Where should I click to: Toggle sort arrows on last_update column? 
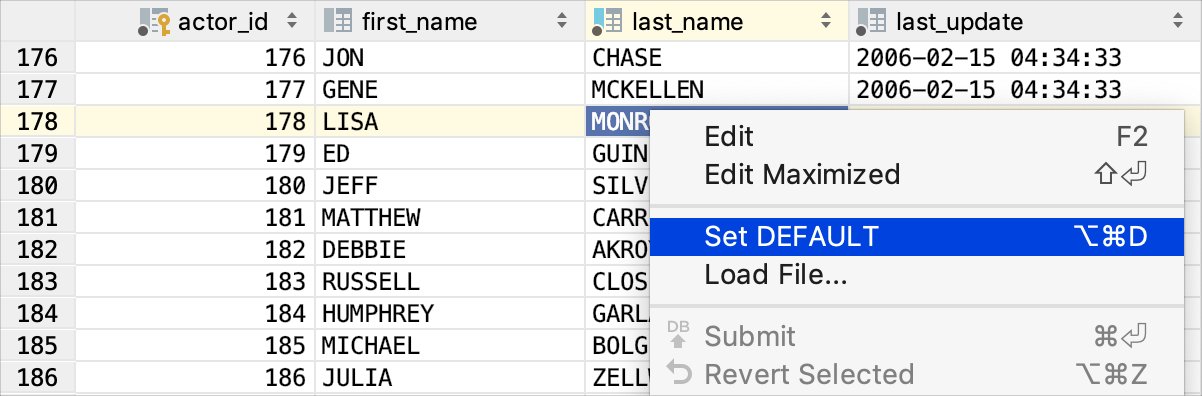1177,21
